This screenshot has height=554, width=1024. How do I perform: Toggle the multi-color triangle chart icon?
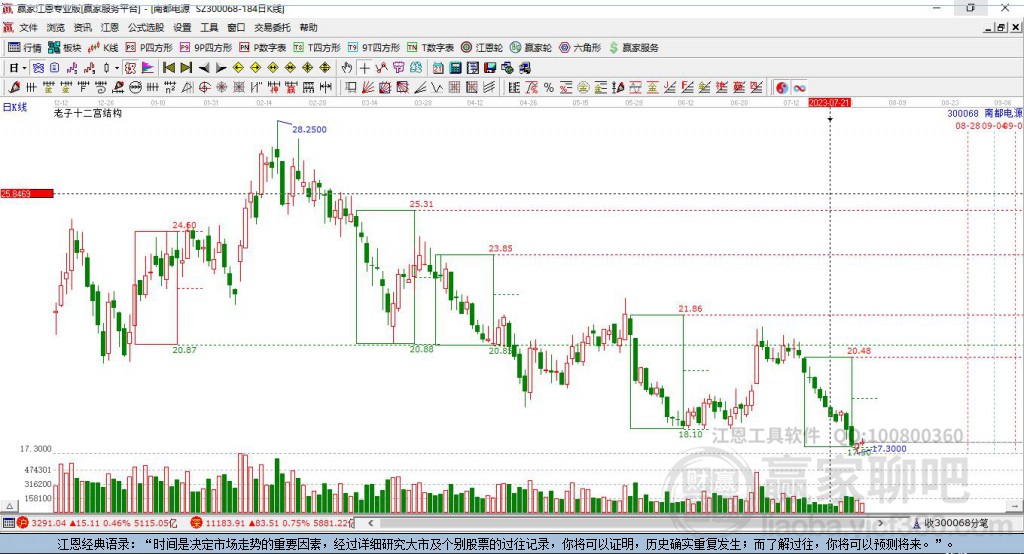pyautogui.click(x=148, y=68)
